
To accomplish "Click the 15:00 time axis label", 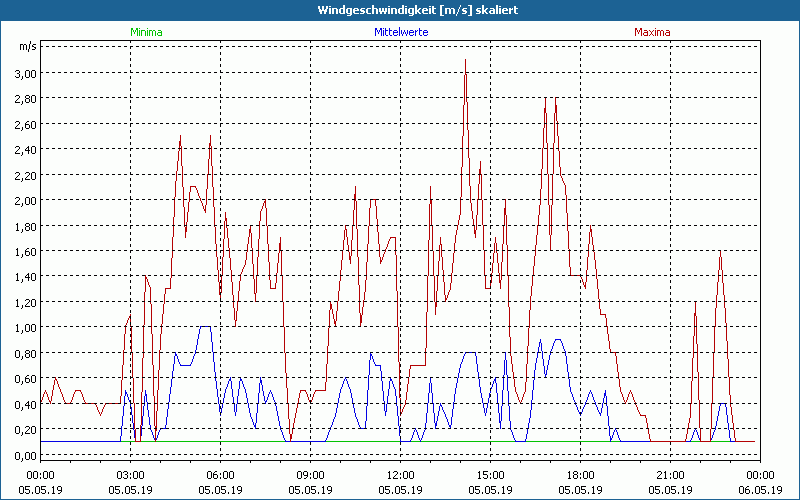I will pyautogui.click(x=490, y=475).
